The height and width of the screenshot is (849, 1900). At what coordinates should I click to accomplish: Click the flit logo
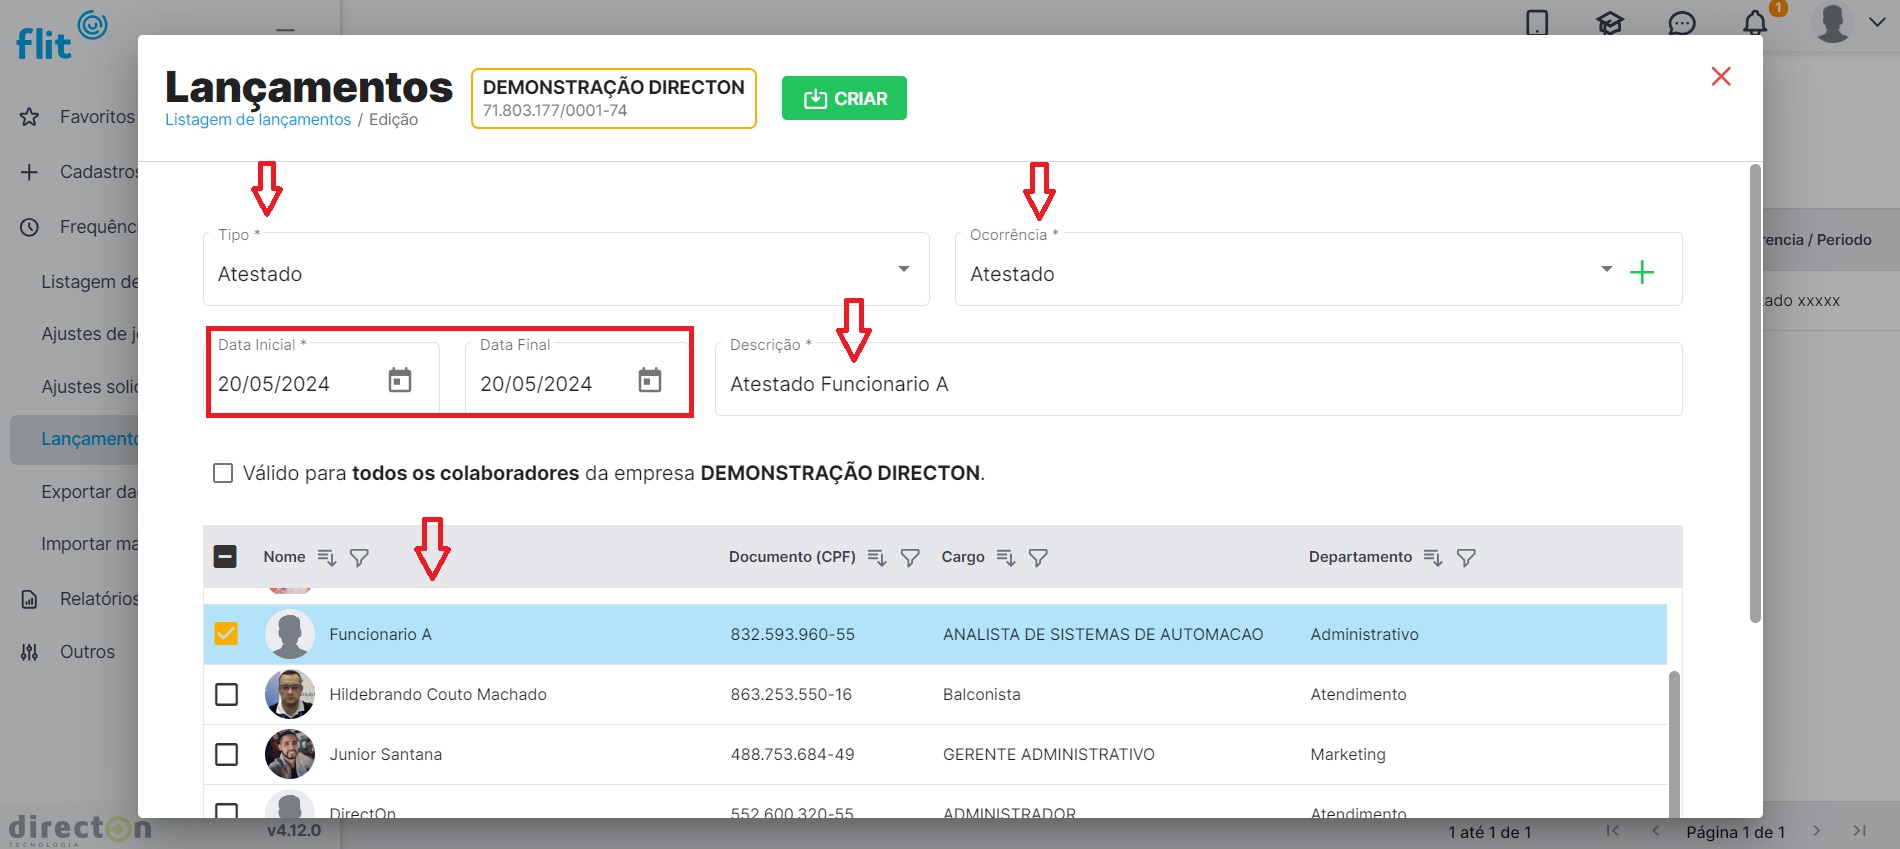pos(61,35)
